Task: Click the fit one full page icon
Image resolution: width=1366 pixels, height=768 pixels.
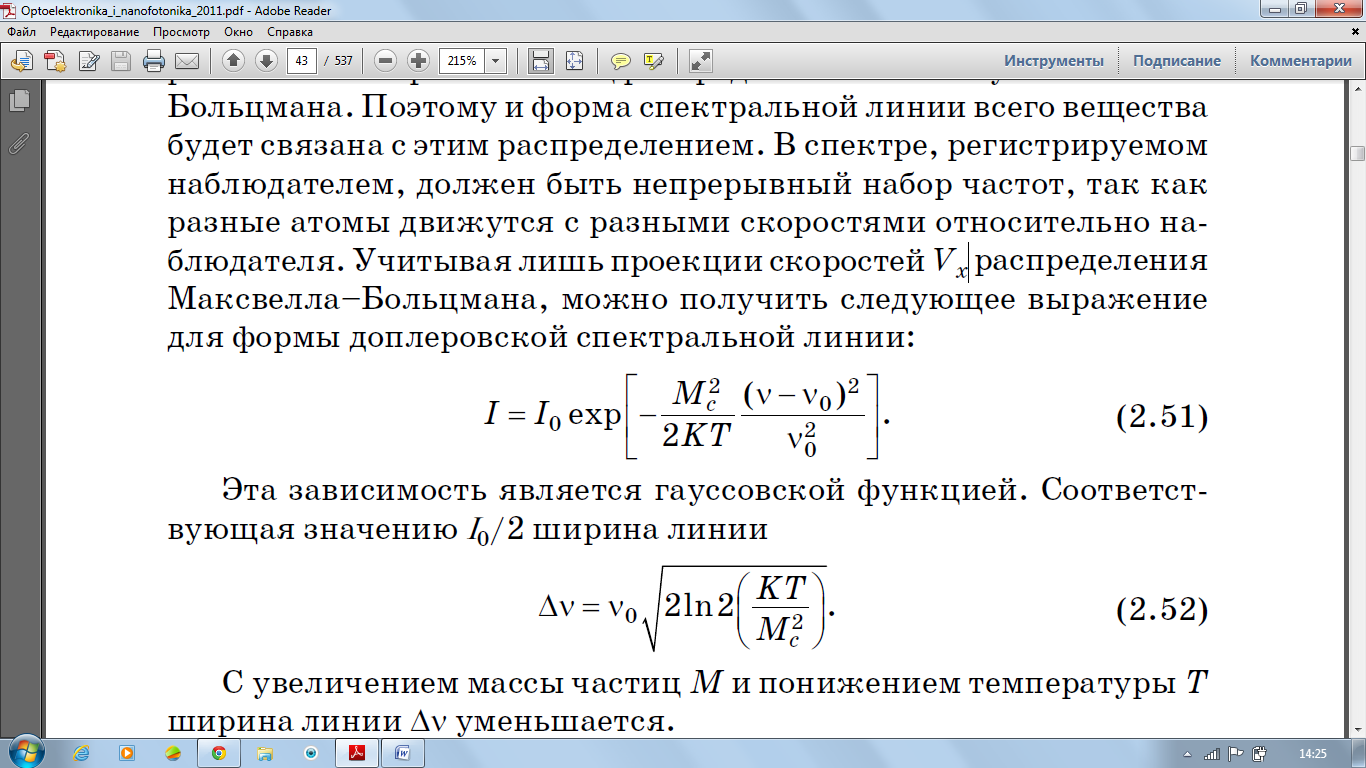Action: [574, 61]
